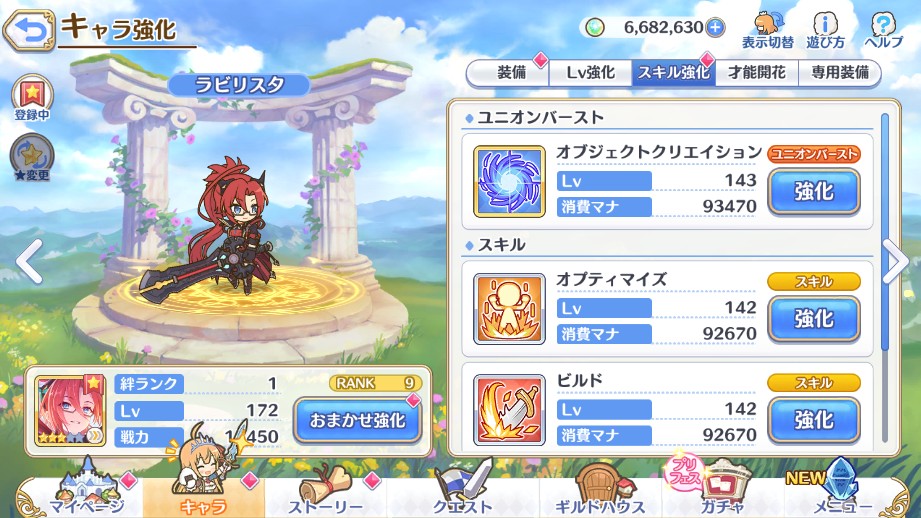921x518 pixels.
Task: Switch to the 装備 tab
Action: coord(509,73)
